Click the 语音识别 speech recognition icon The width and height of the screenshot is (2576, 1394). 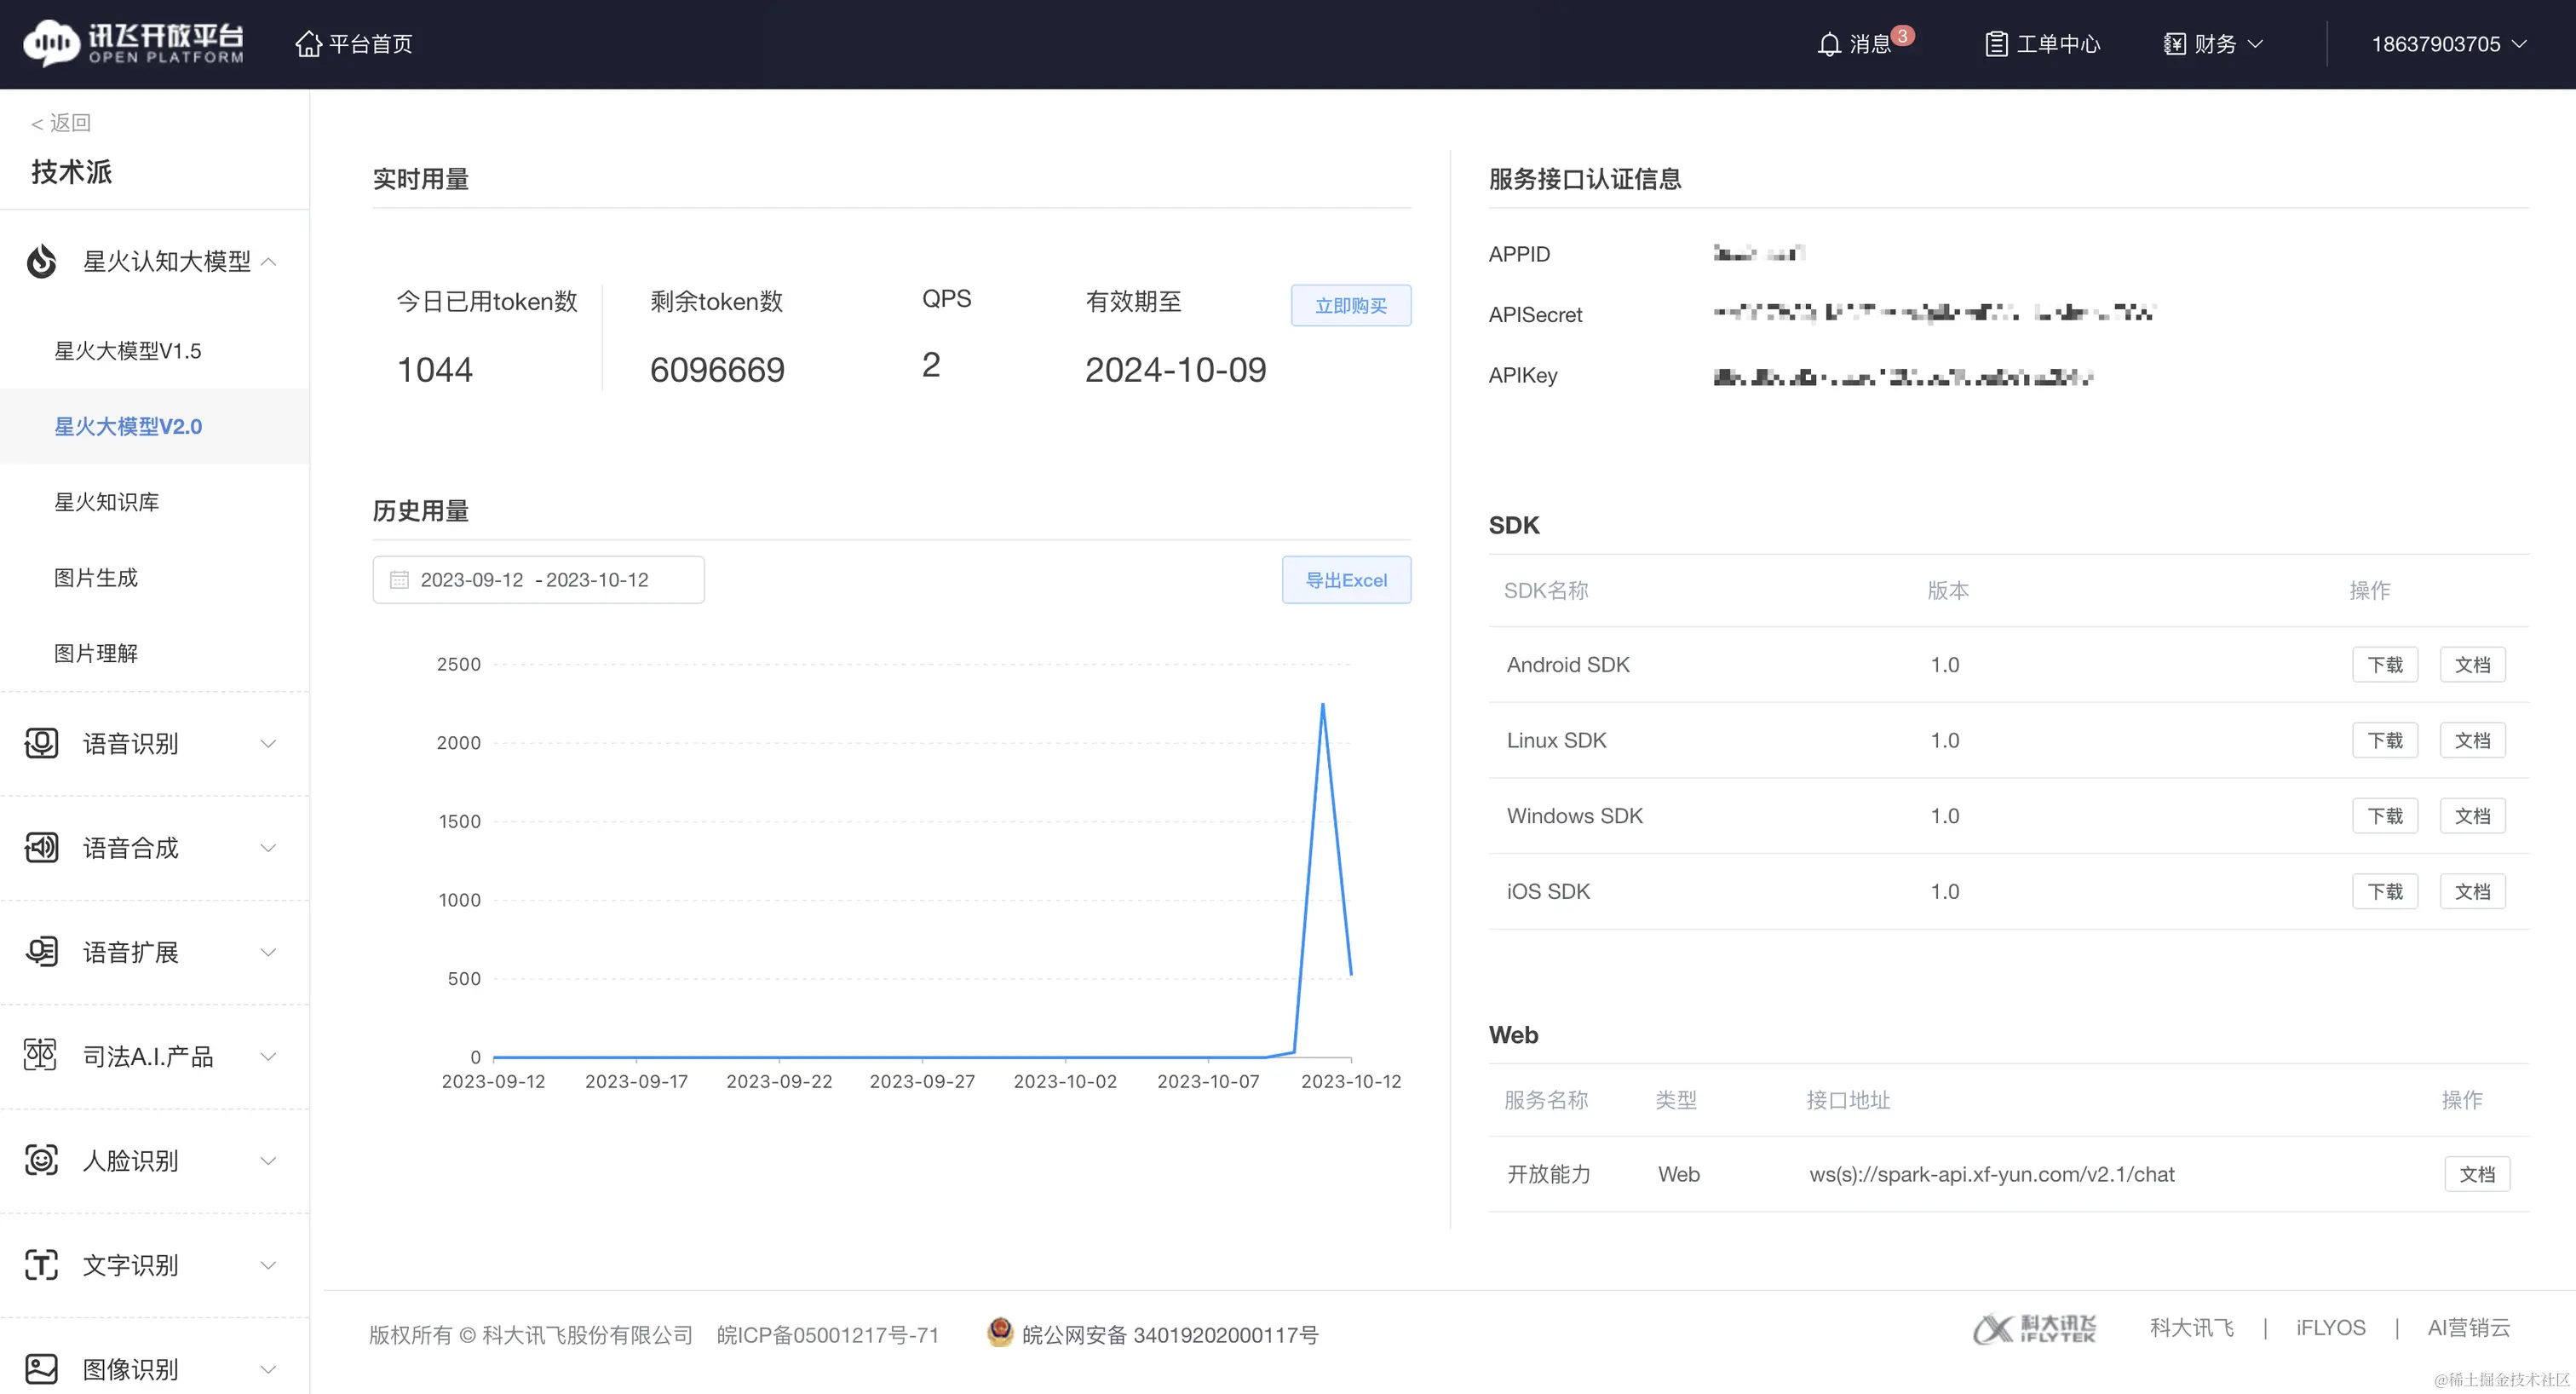pos(41,743)
